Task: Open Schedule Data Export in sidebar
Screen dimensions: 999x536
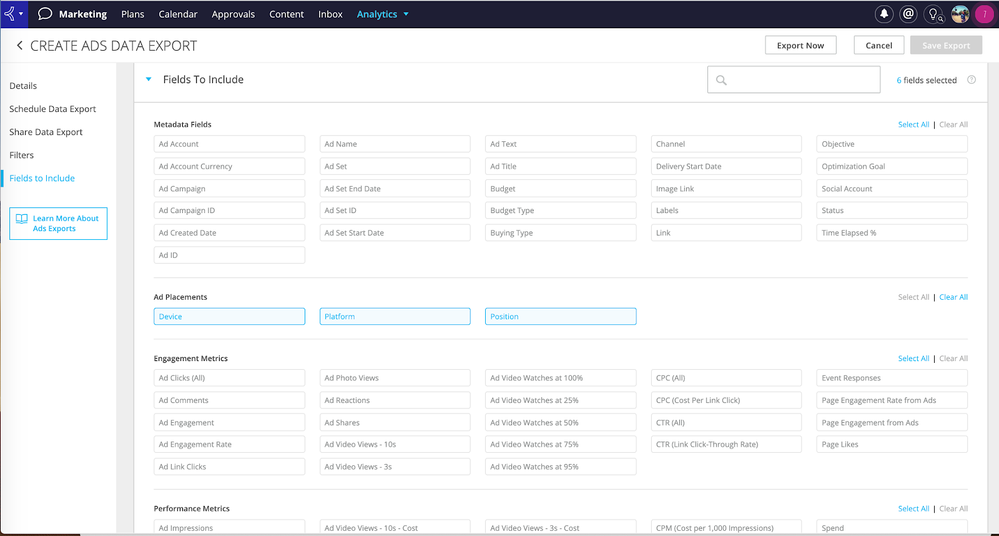Action: pos(52,109)
